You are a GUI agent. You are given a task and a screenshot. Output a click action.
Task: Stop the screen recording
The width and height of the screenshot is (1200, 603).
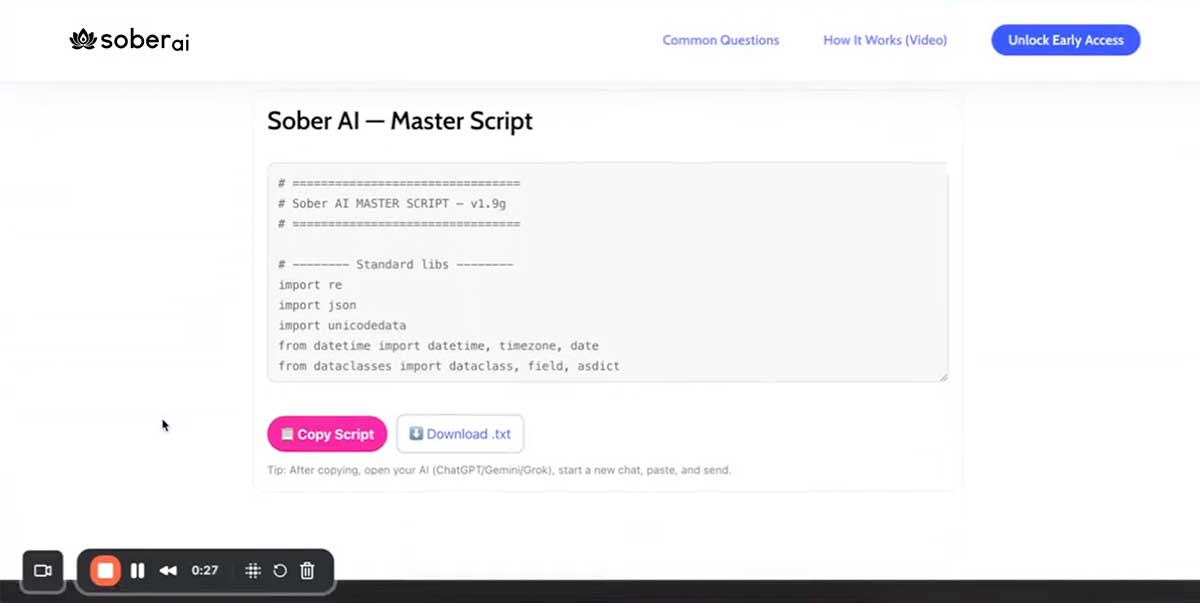coord(105,570)
